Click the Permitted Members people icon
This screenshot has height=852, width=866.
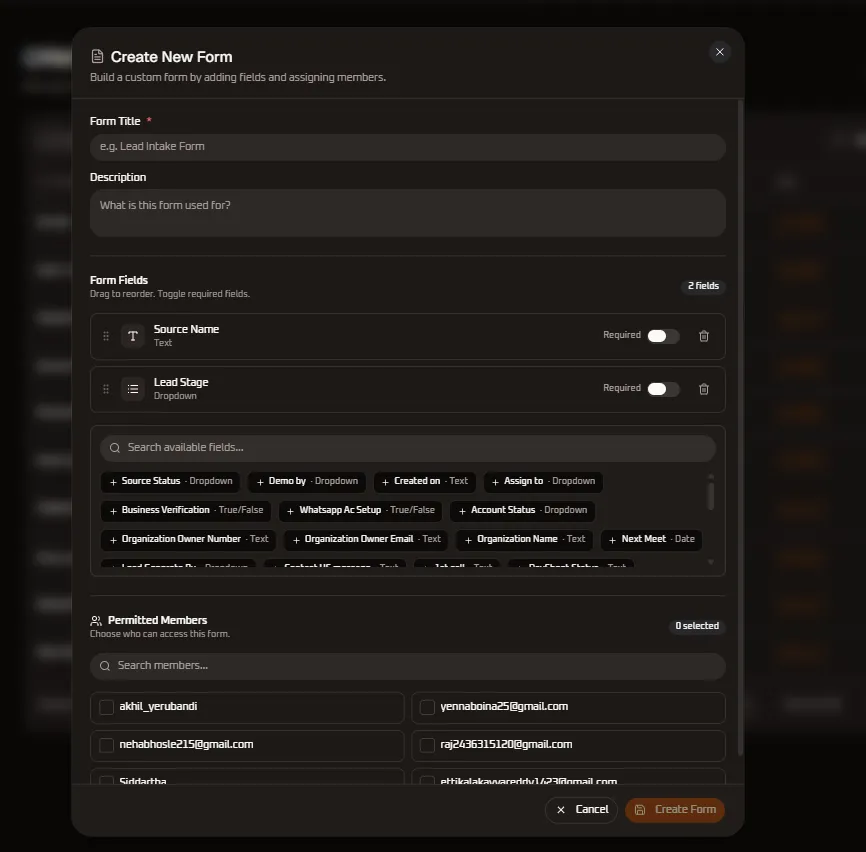point(96,621)
